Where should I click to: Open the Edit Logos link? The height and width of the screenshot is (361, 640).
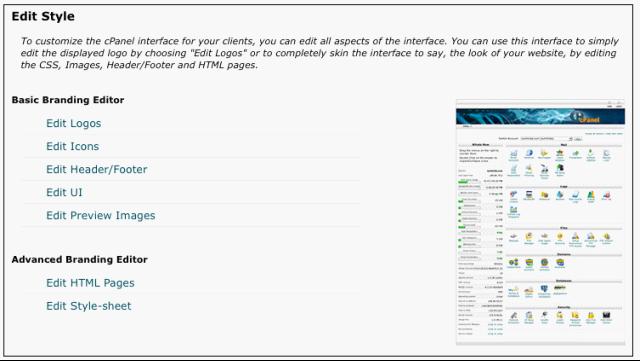tap(73, 123)
